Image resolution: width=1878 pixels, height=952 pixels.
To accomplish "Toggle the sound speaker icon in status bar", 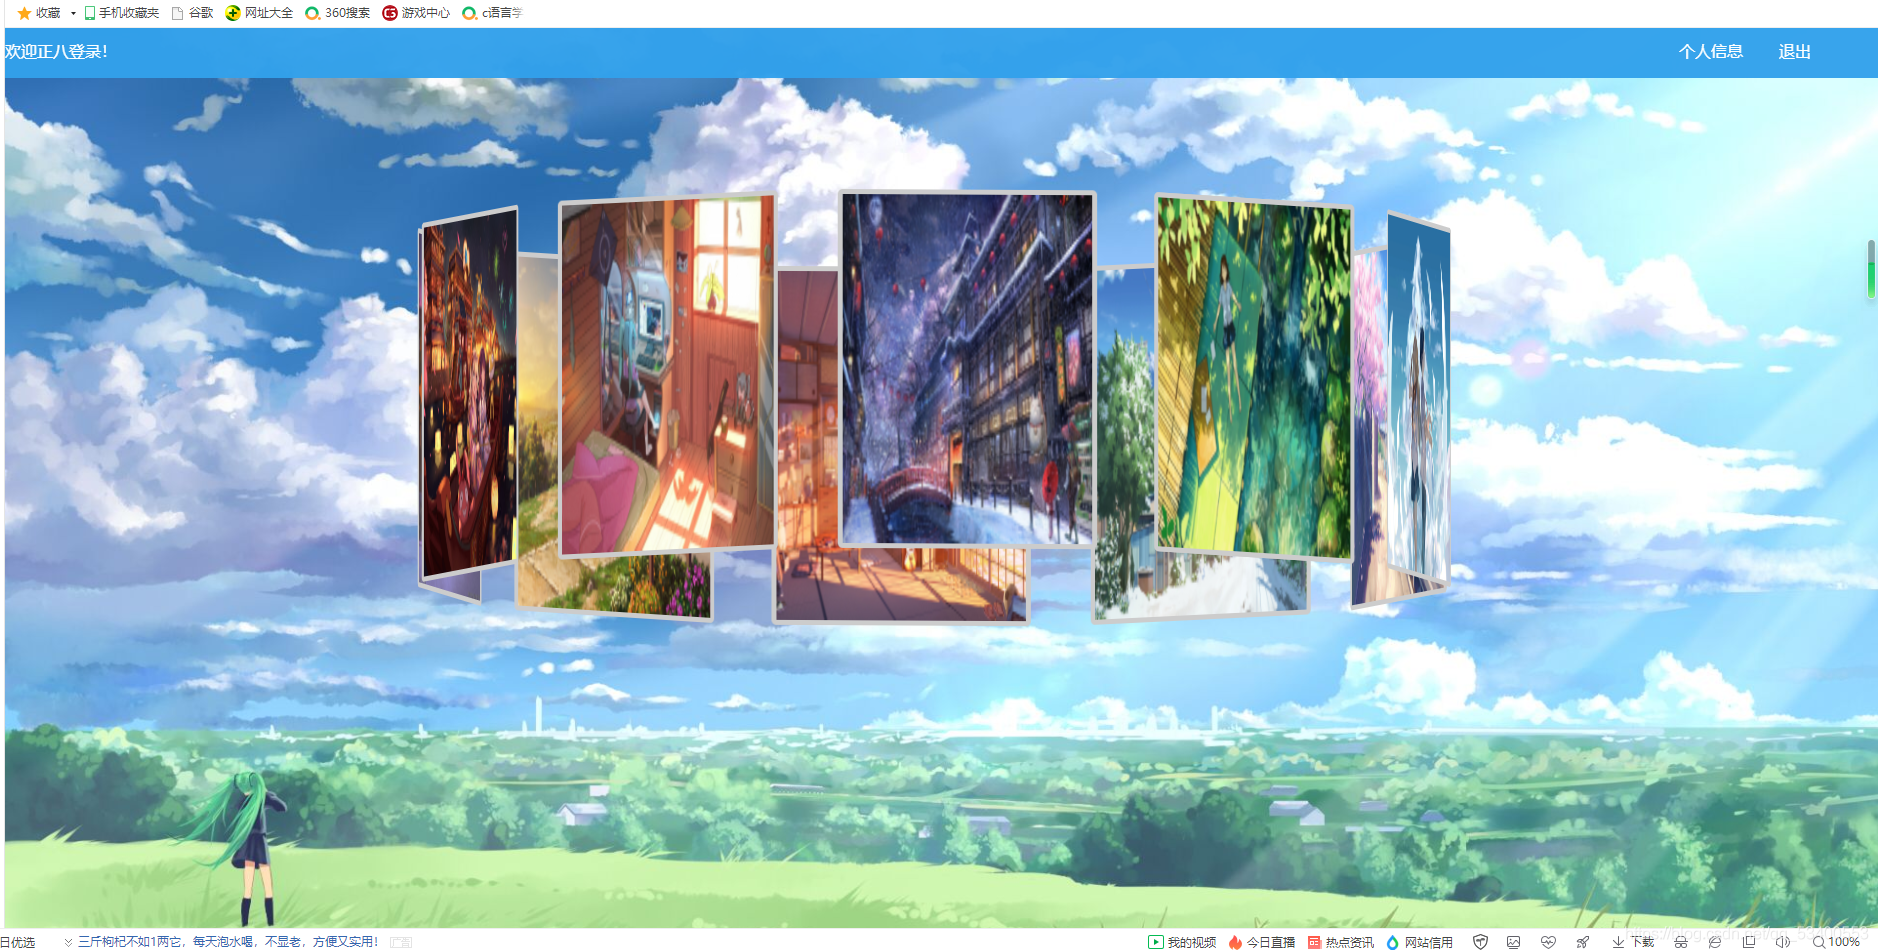I will click(x=1782, y=942).
